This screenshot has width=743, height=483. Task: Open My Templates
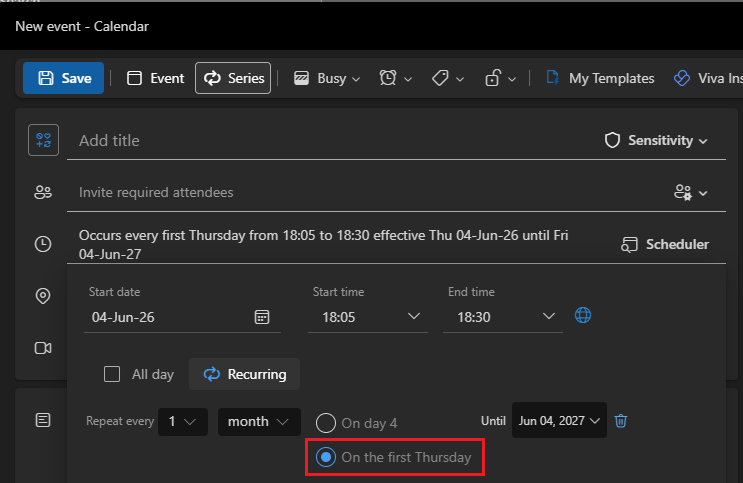[x=600, y=78]
